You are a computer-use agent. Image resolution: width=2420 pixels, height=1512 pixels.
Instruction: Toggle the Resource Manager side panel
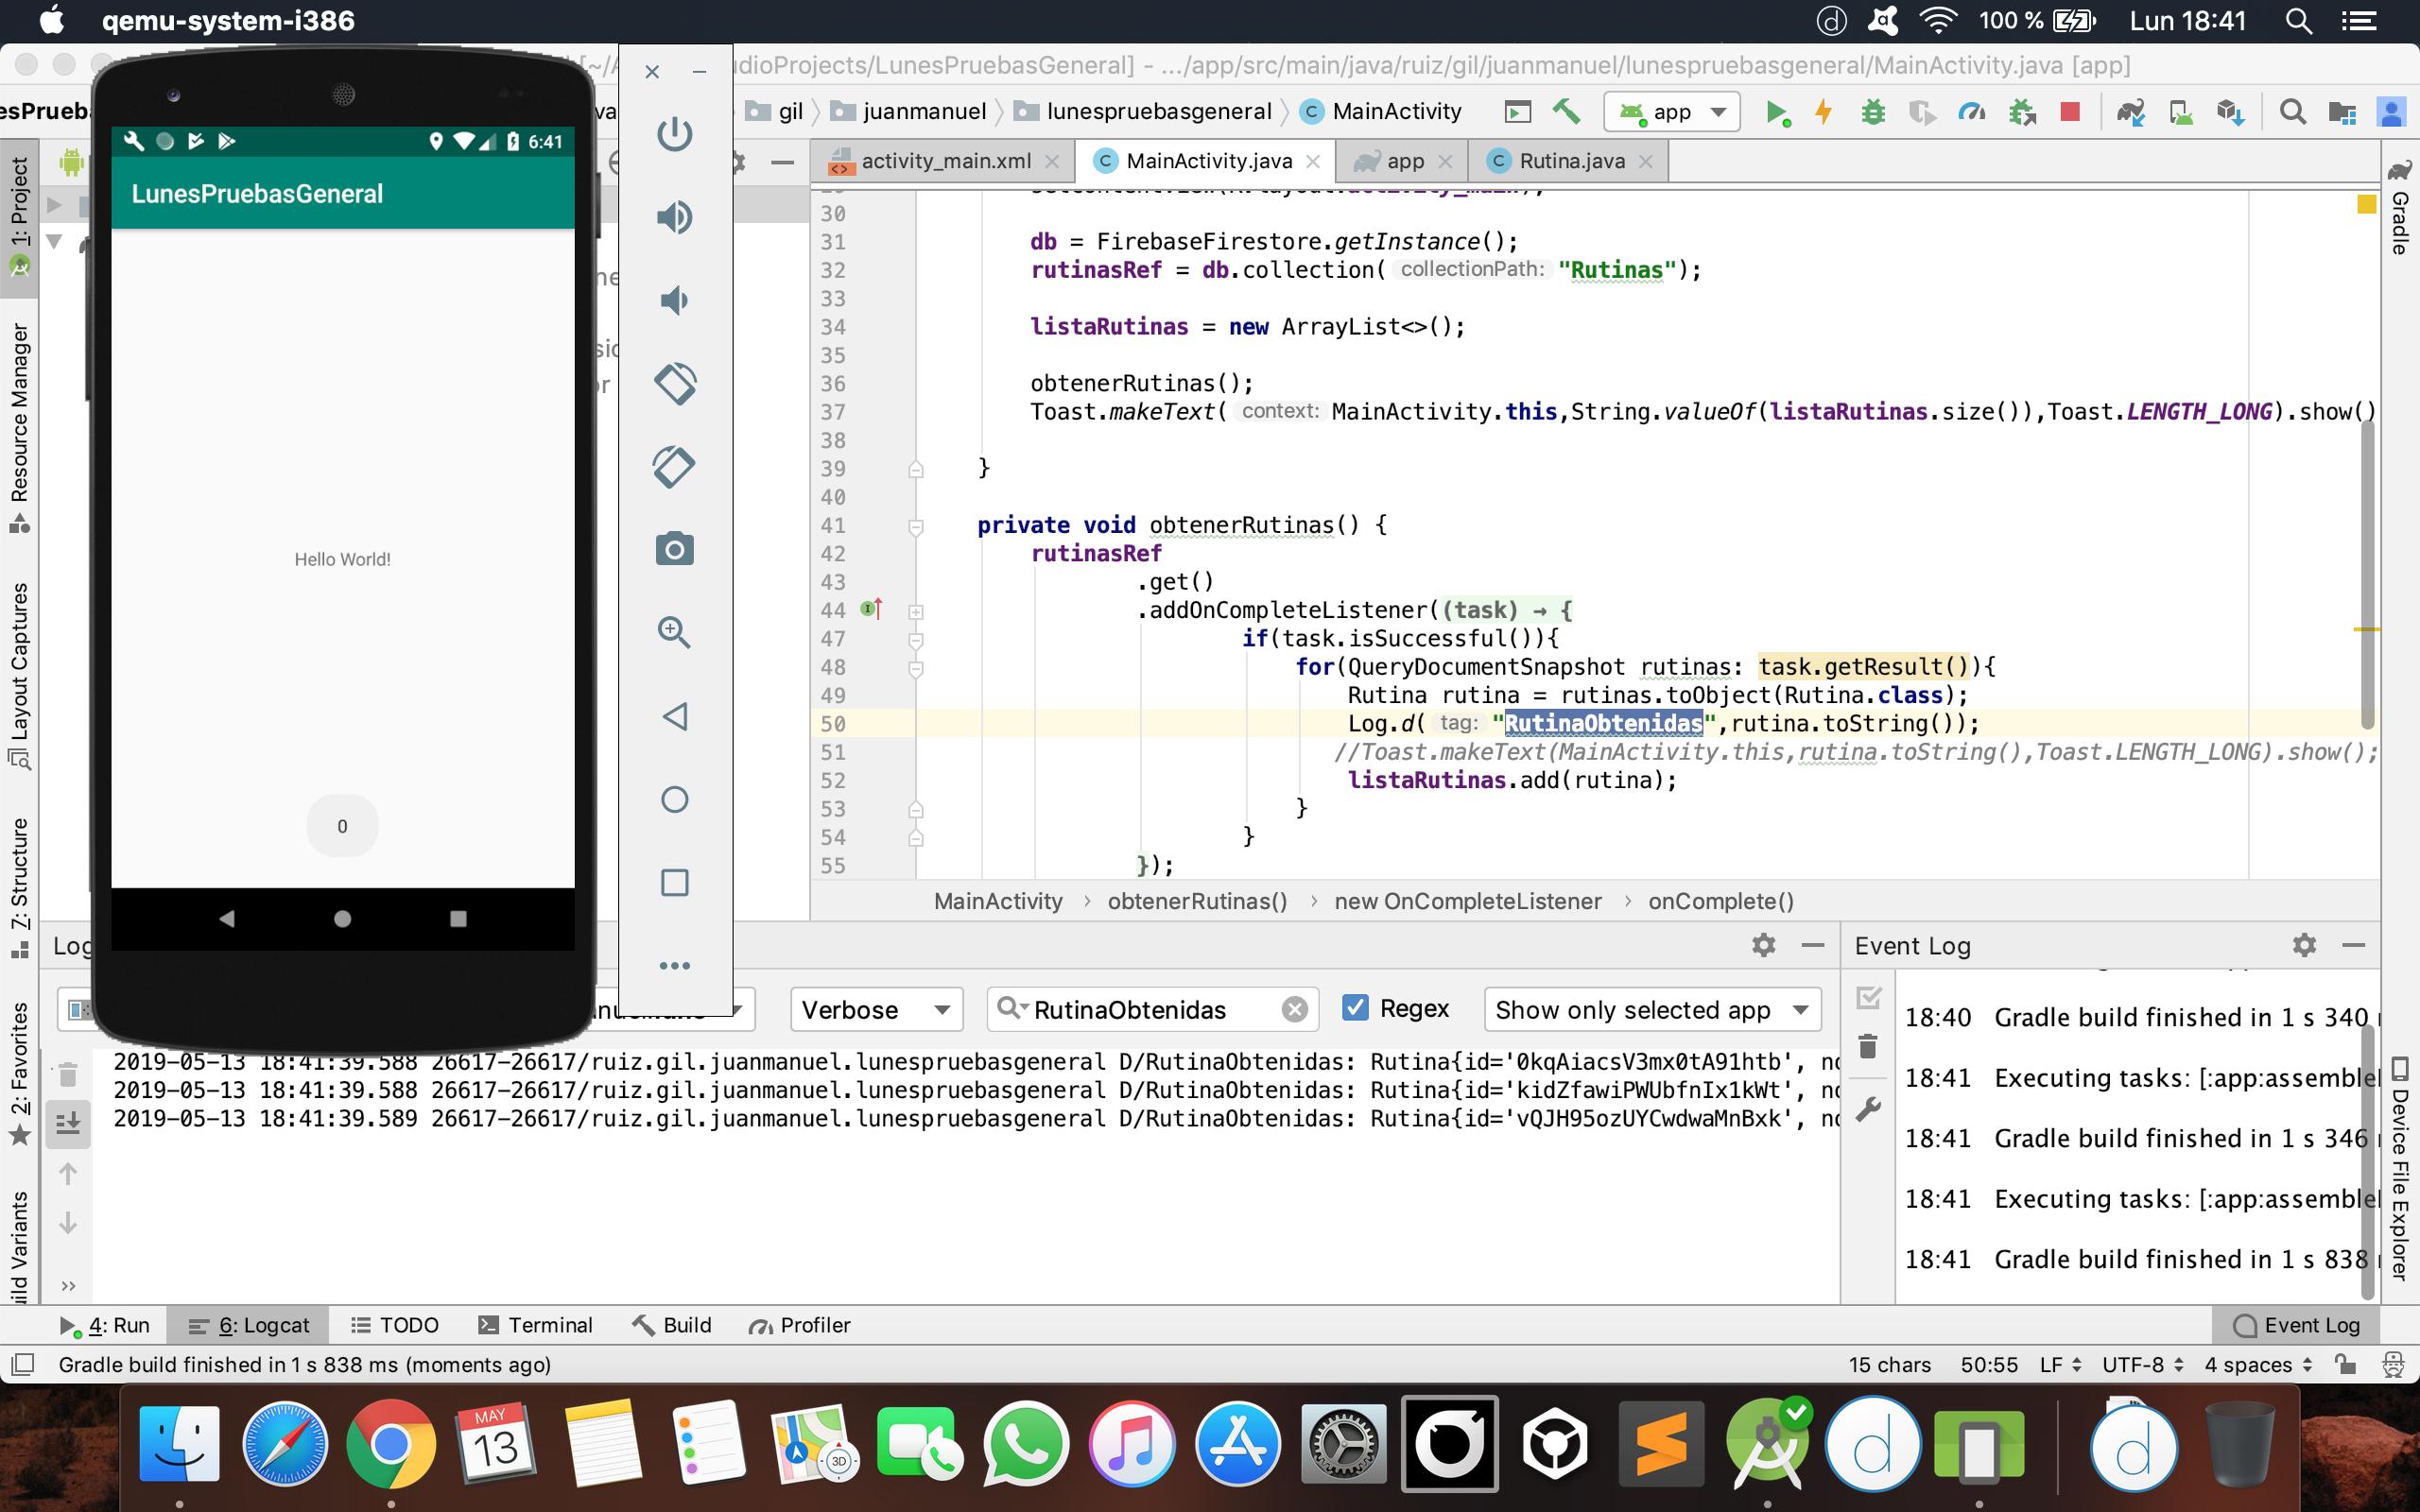19,426
